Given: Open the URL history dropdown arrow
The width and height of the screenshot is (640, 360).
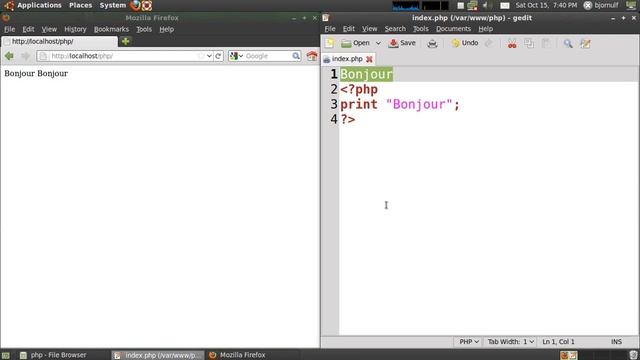Looking at the screenshot, I should (x=209, y=56).
